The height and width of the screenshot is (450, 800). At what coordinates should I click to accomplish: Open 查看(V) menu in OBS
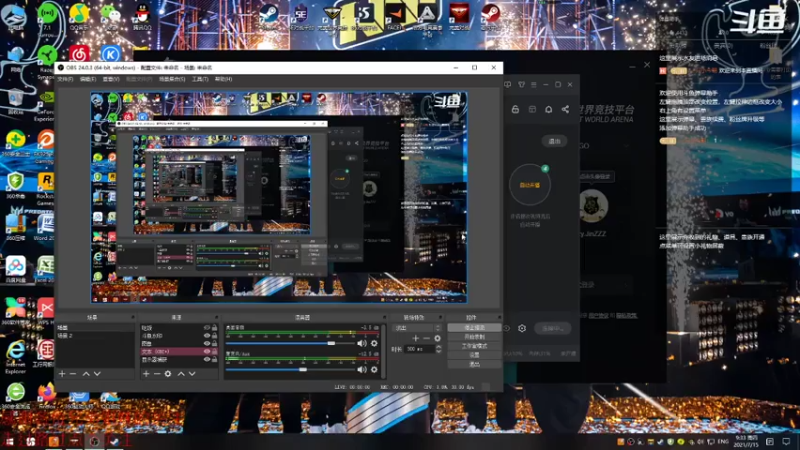tap(111, 79)
